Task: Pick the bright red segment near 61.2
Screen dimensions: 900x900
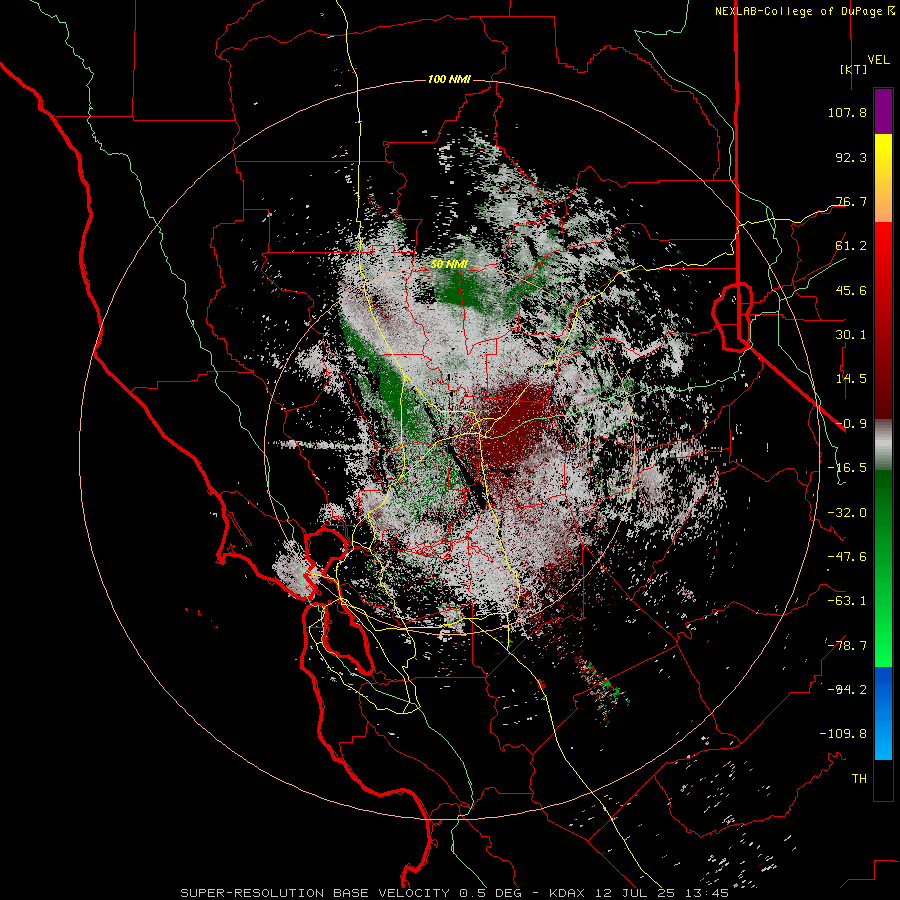Action: pos(883,244)
